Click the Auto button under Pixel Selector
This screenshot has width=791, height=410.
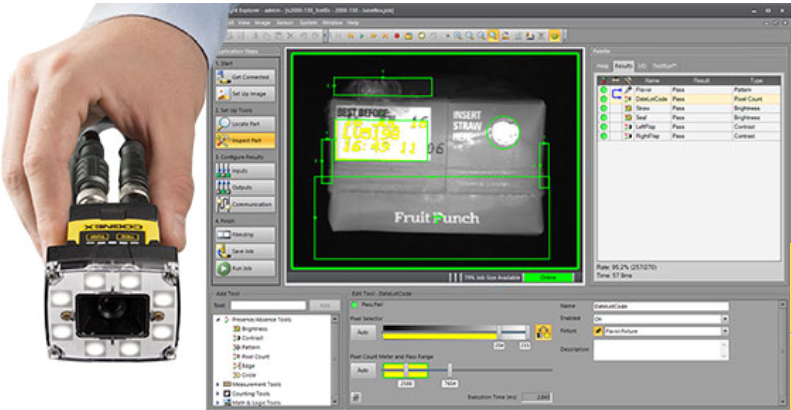tap(363, 332)
